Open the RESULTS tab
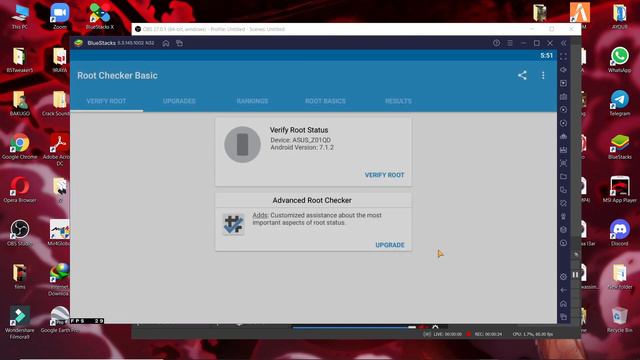This screenshot has width=640, height=360. coord(398,101)
